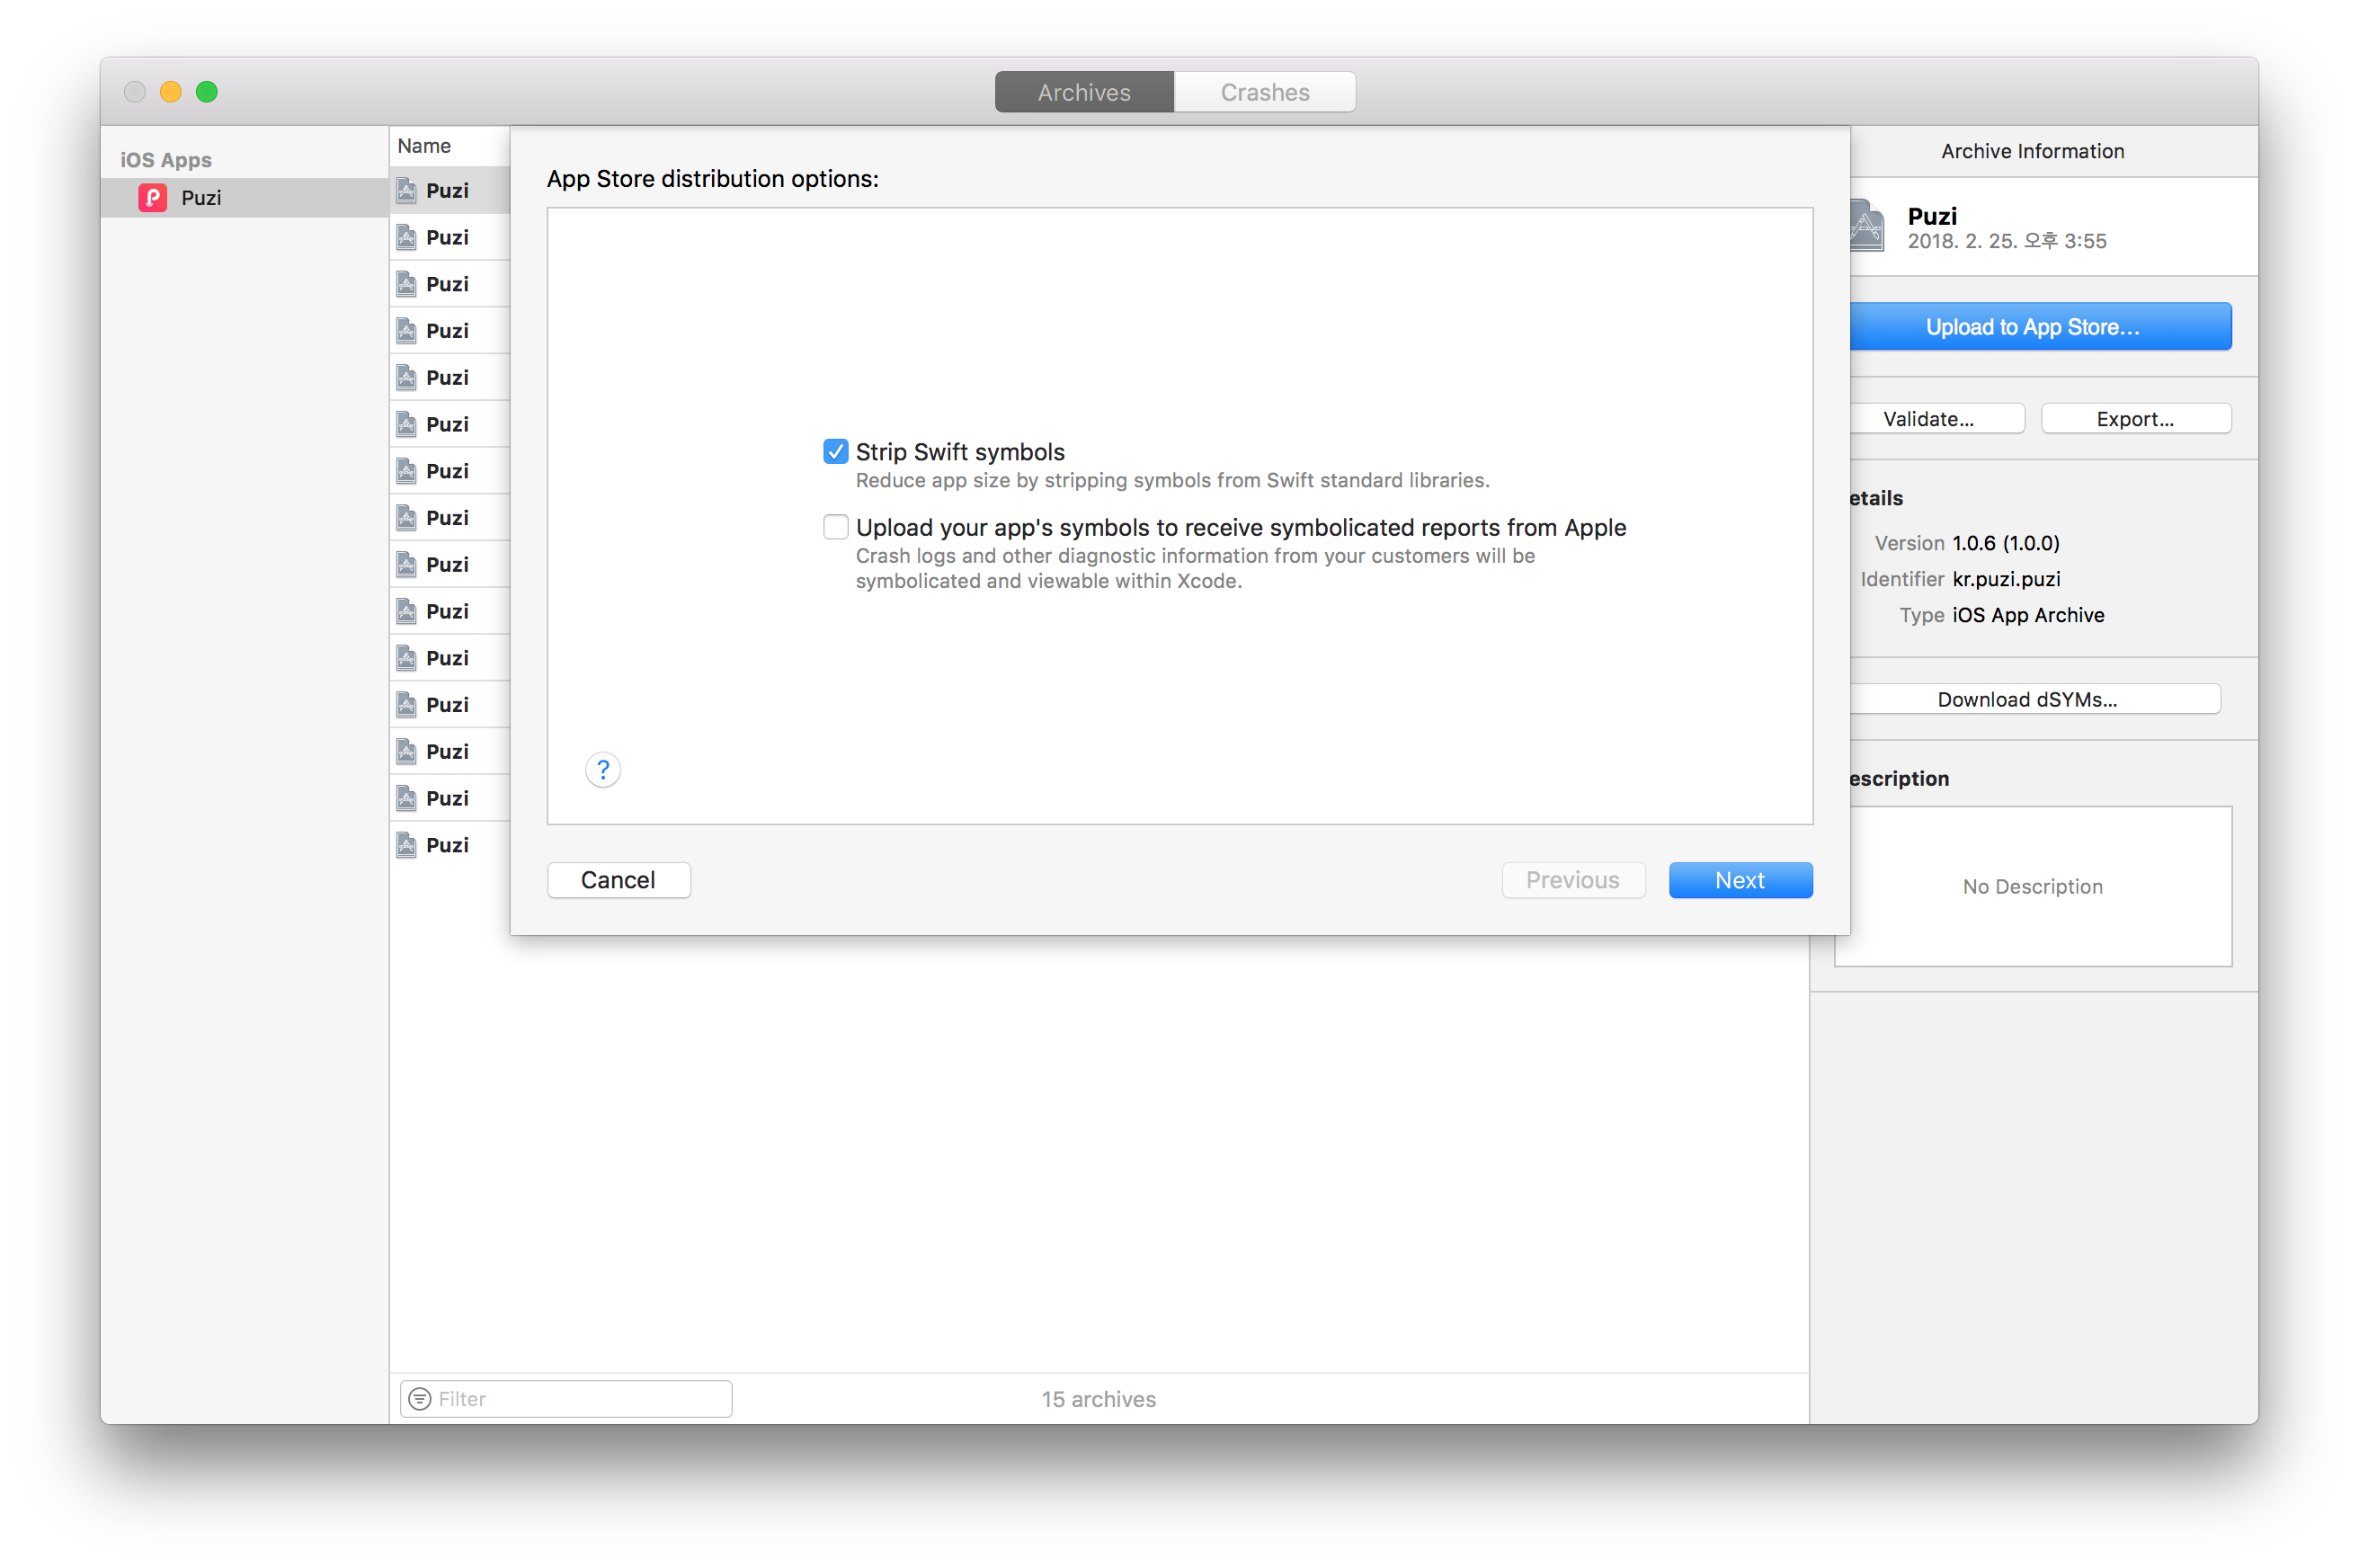Image resolution: width=2359 pixels, height=1568 pixels.
Task: Click the Name column header
Action: pyautogui.click(x=424, y=146)
